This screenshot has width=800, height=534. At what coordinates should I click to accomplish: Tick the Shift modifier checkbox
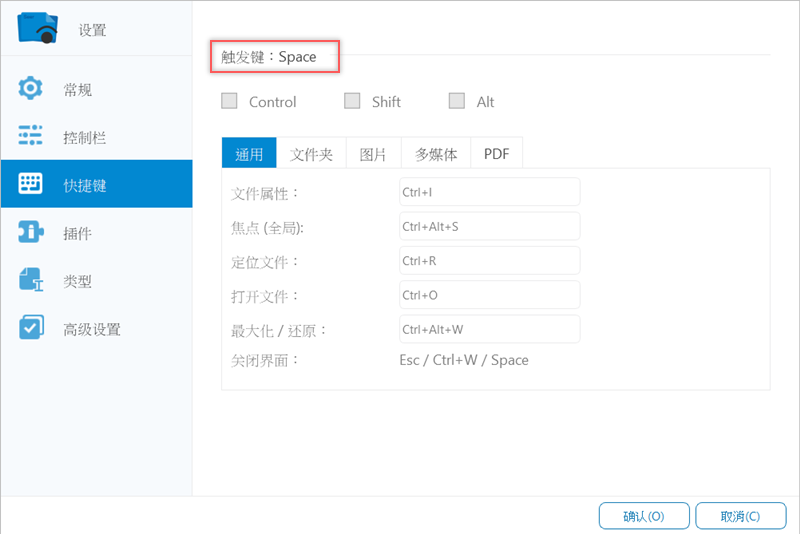click(352, 101)
